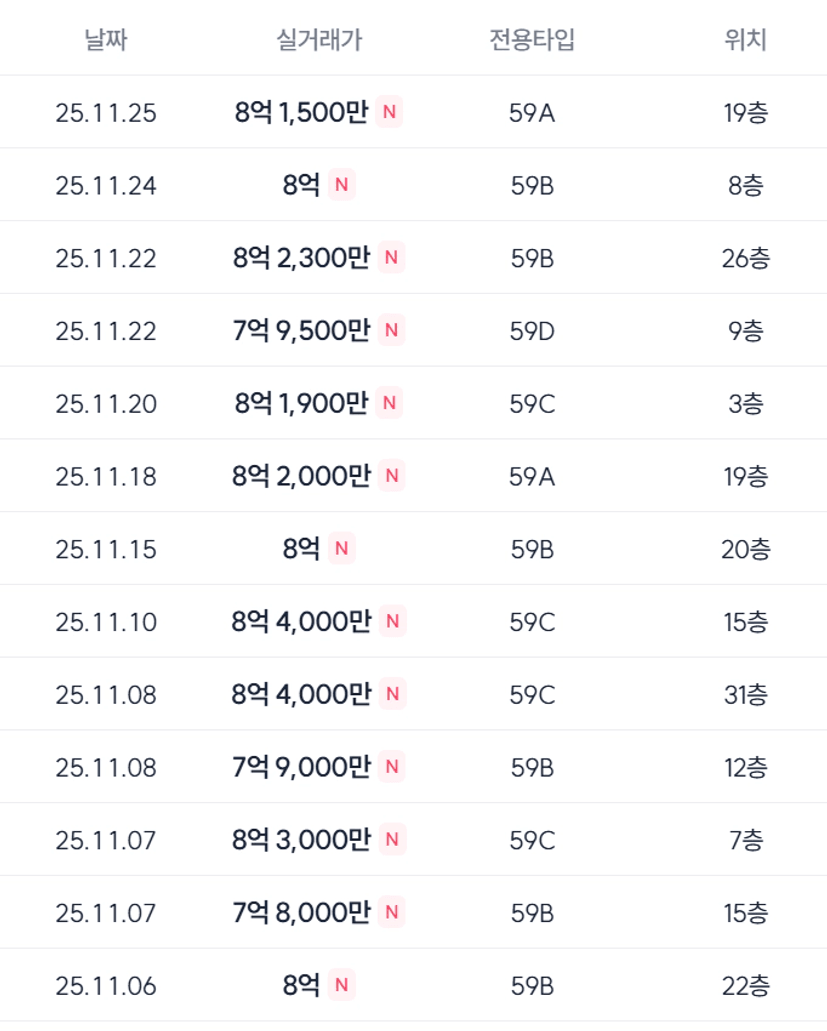Click the N badge beside 7억 8,000만

tap(391, 912)
